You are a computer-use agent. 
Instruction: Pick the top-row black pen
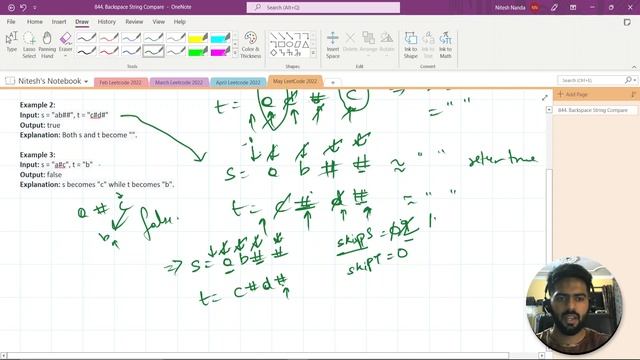[x=87, y=38]
